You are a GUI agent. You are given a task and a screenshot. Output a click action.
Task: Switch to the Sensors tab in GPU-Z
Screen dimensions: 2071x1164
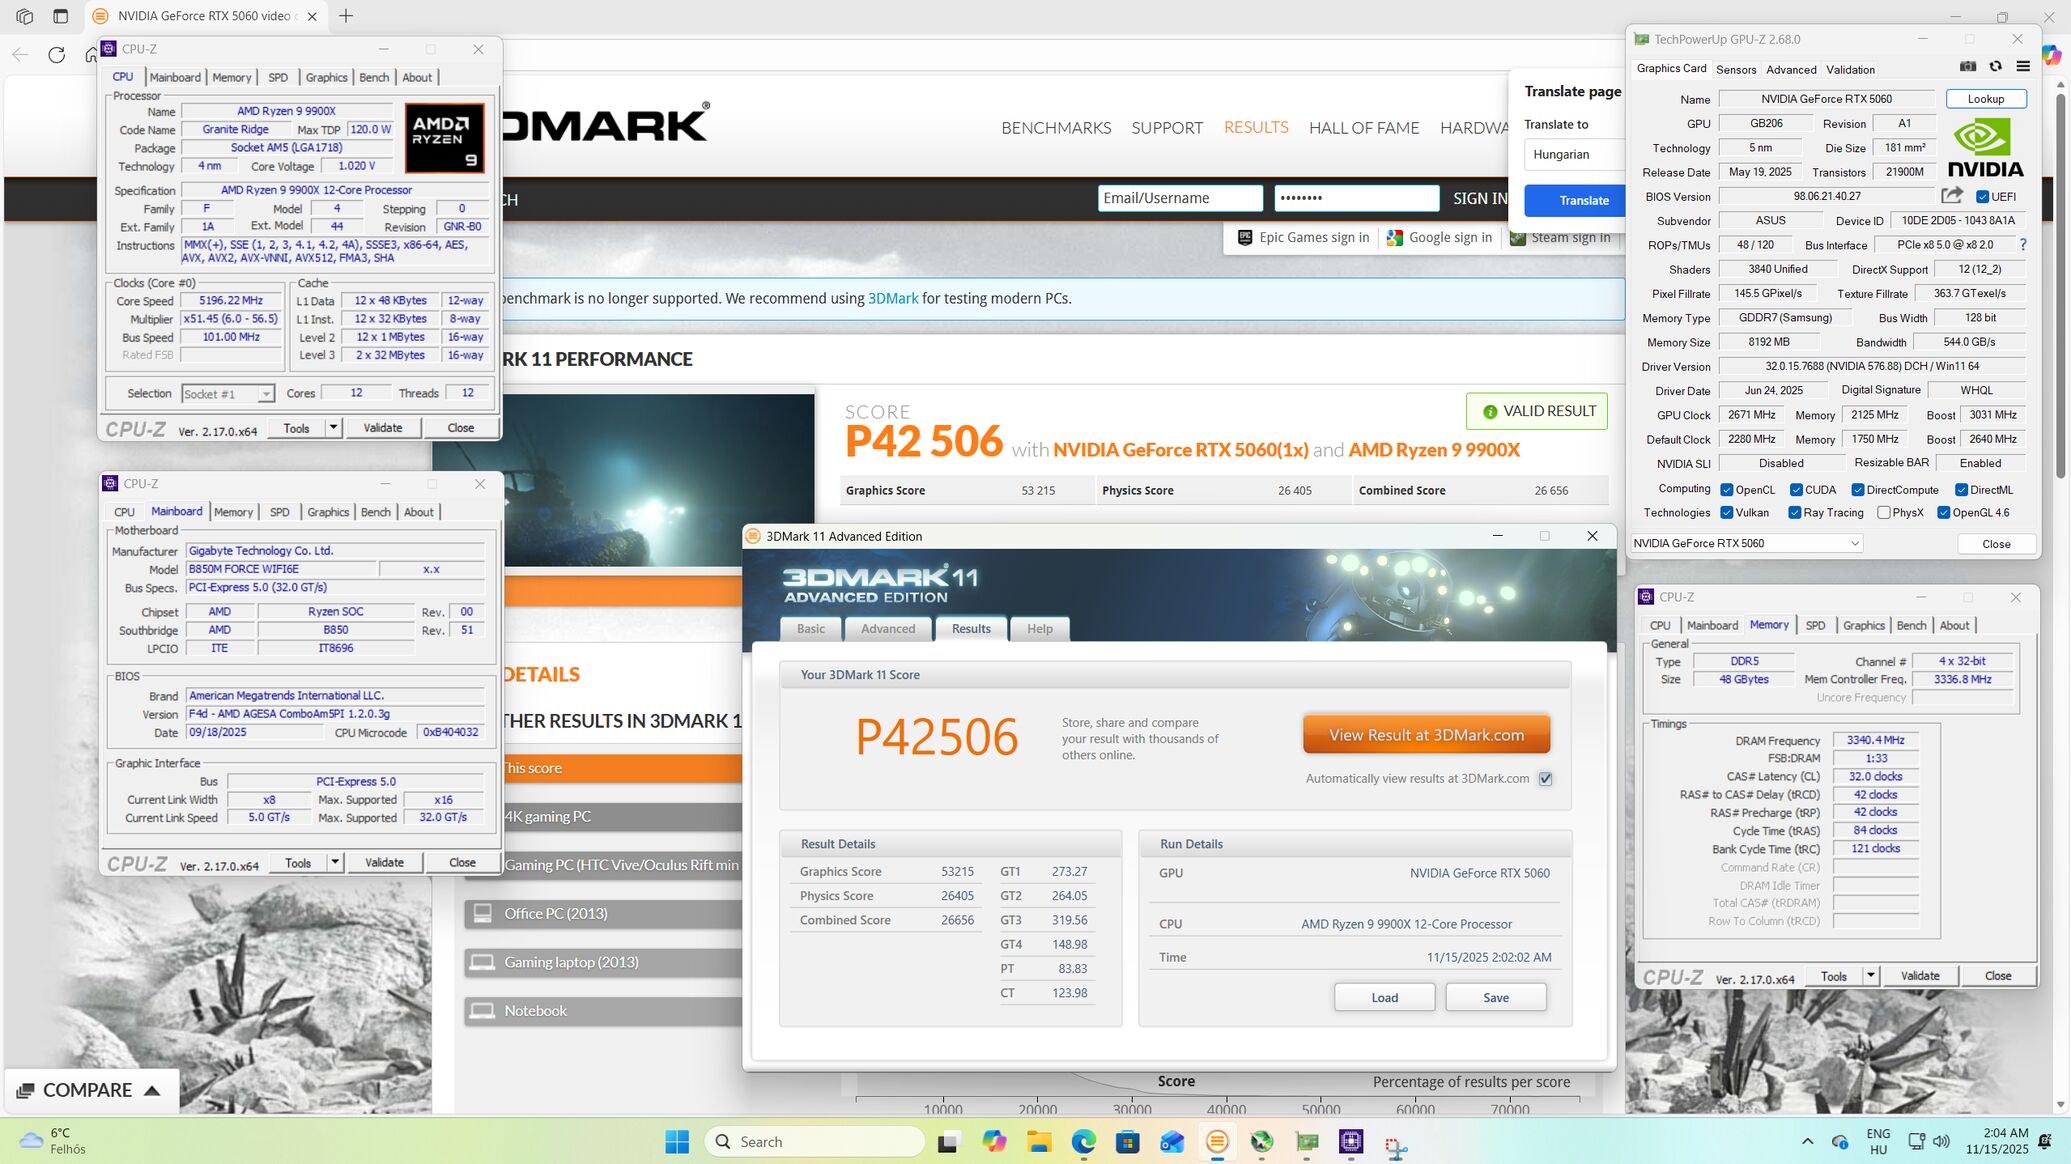(1735, 70)
